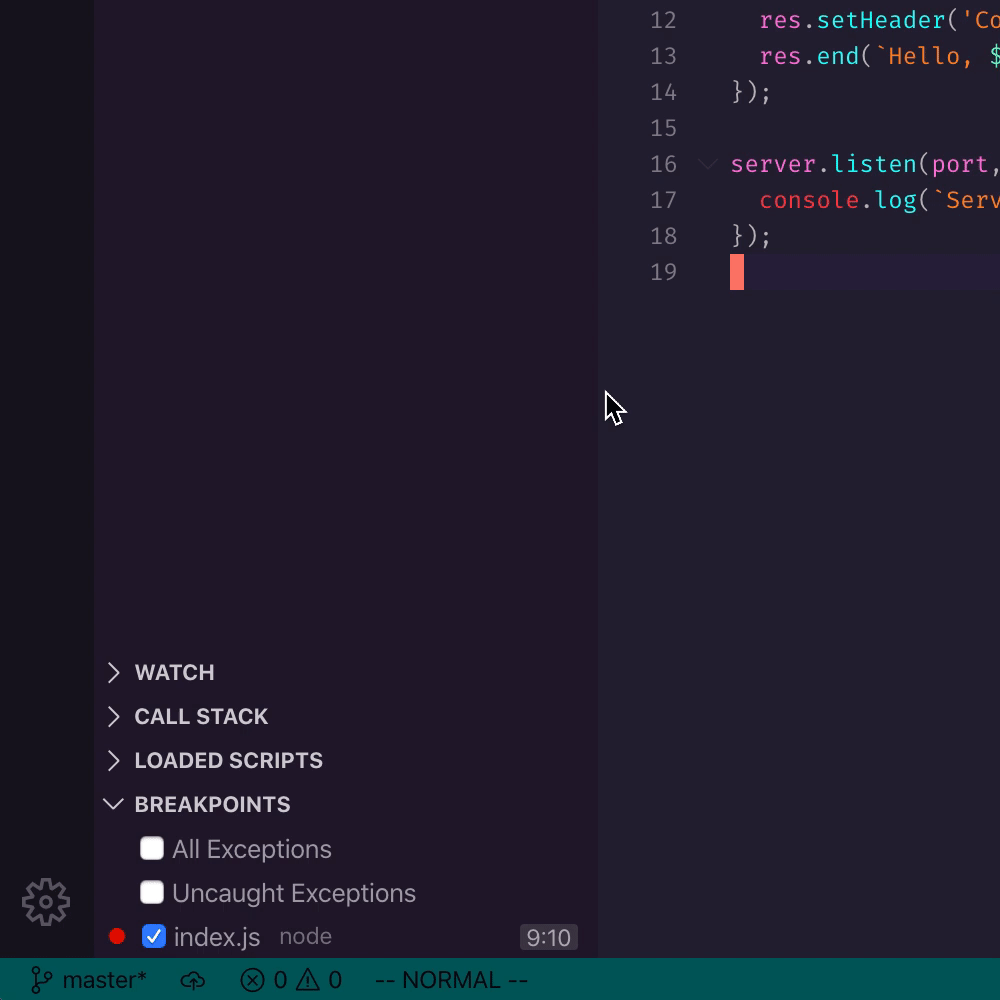This screenshot has height=1000, width=1000.
Task: Click the publish changes cloud icon
Action: coord(192,979)
